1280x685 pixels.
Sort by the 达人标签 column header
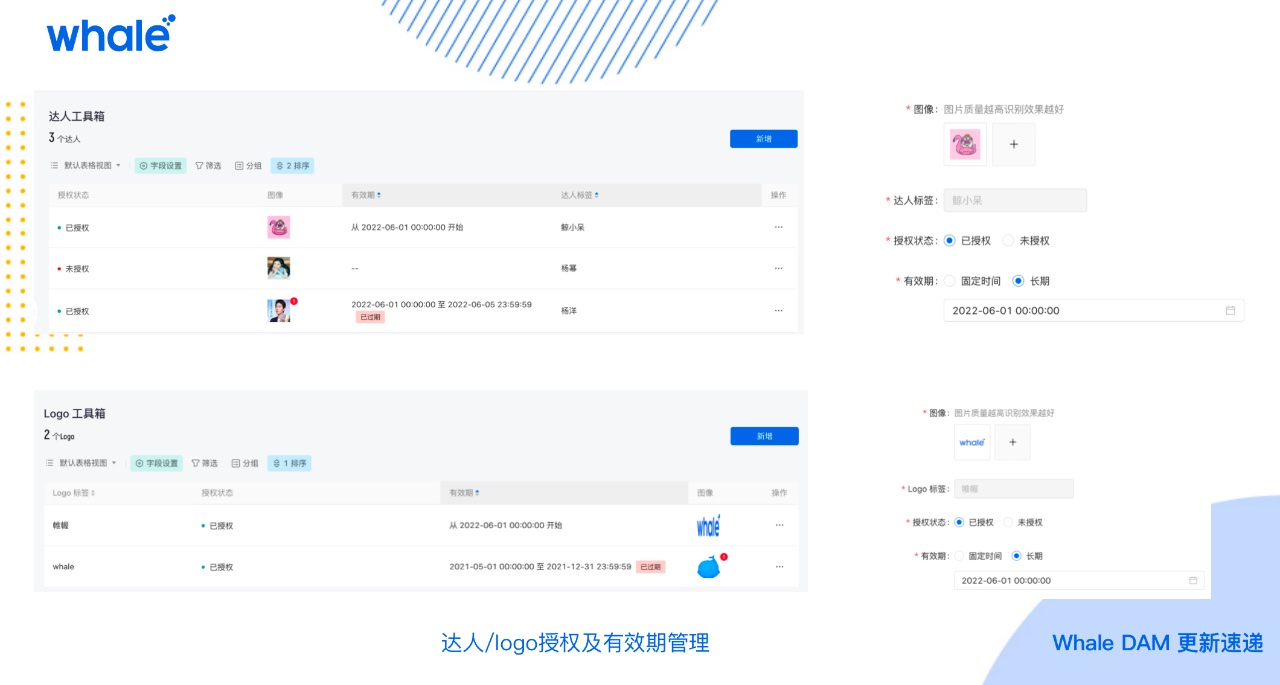click(x=580, y=195)
